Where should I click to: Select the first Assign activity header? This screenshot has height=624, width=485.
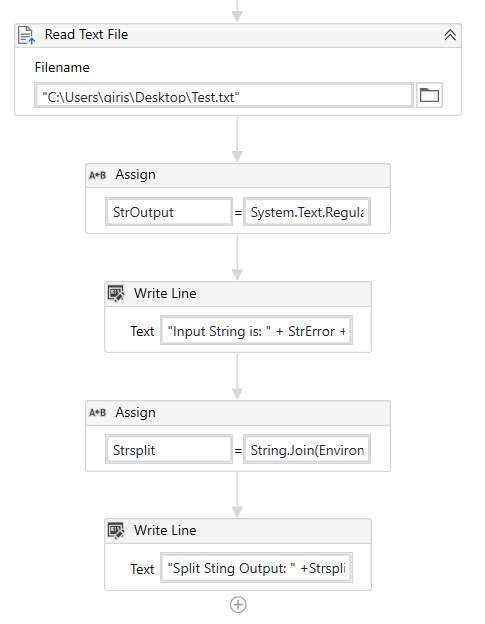coord(238,176)
